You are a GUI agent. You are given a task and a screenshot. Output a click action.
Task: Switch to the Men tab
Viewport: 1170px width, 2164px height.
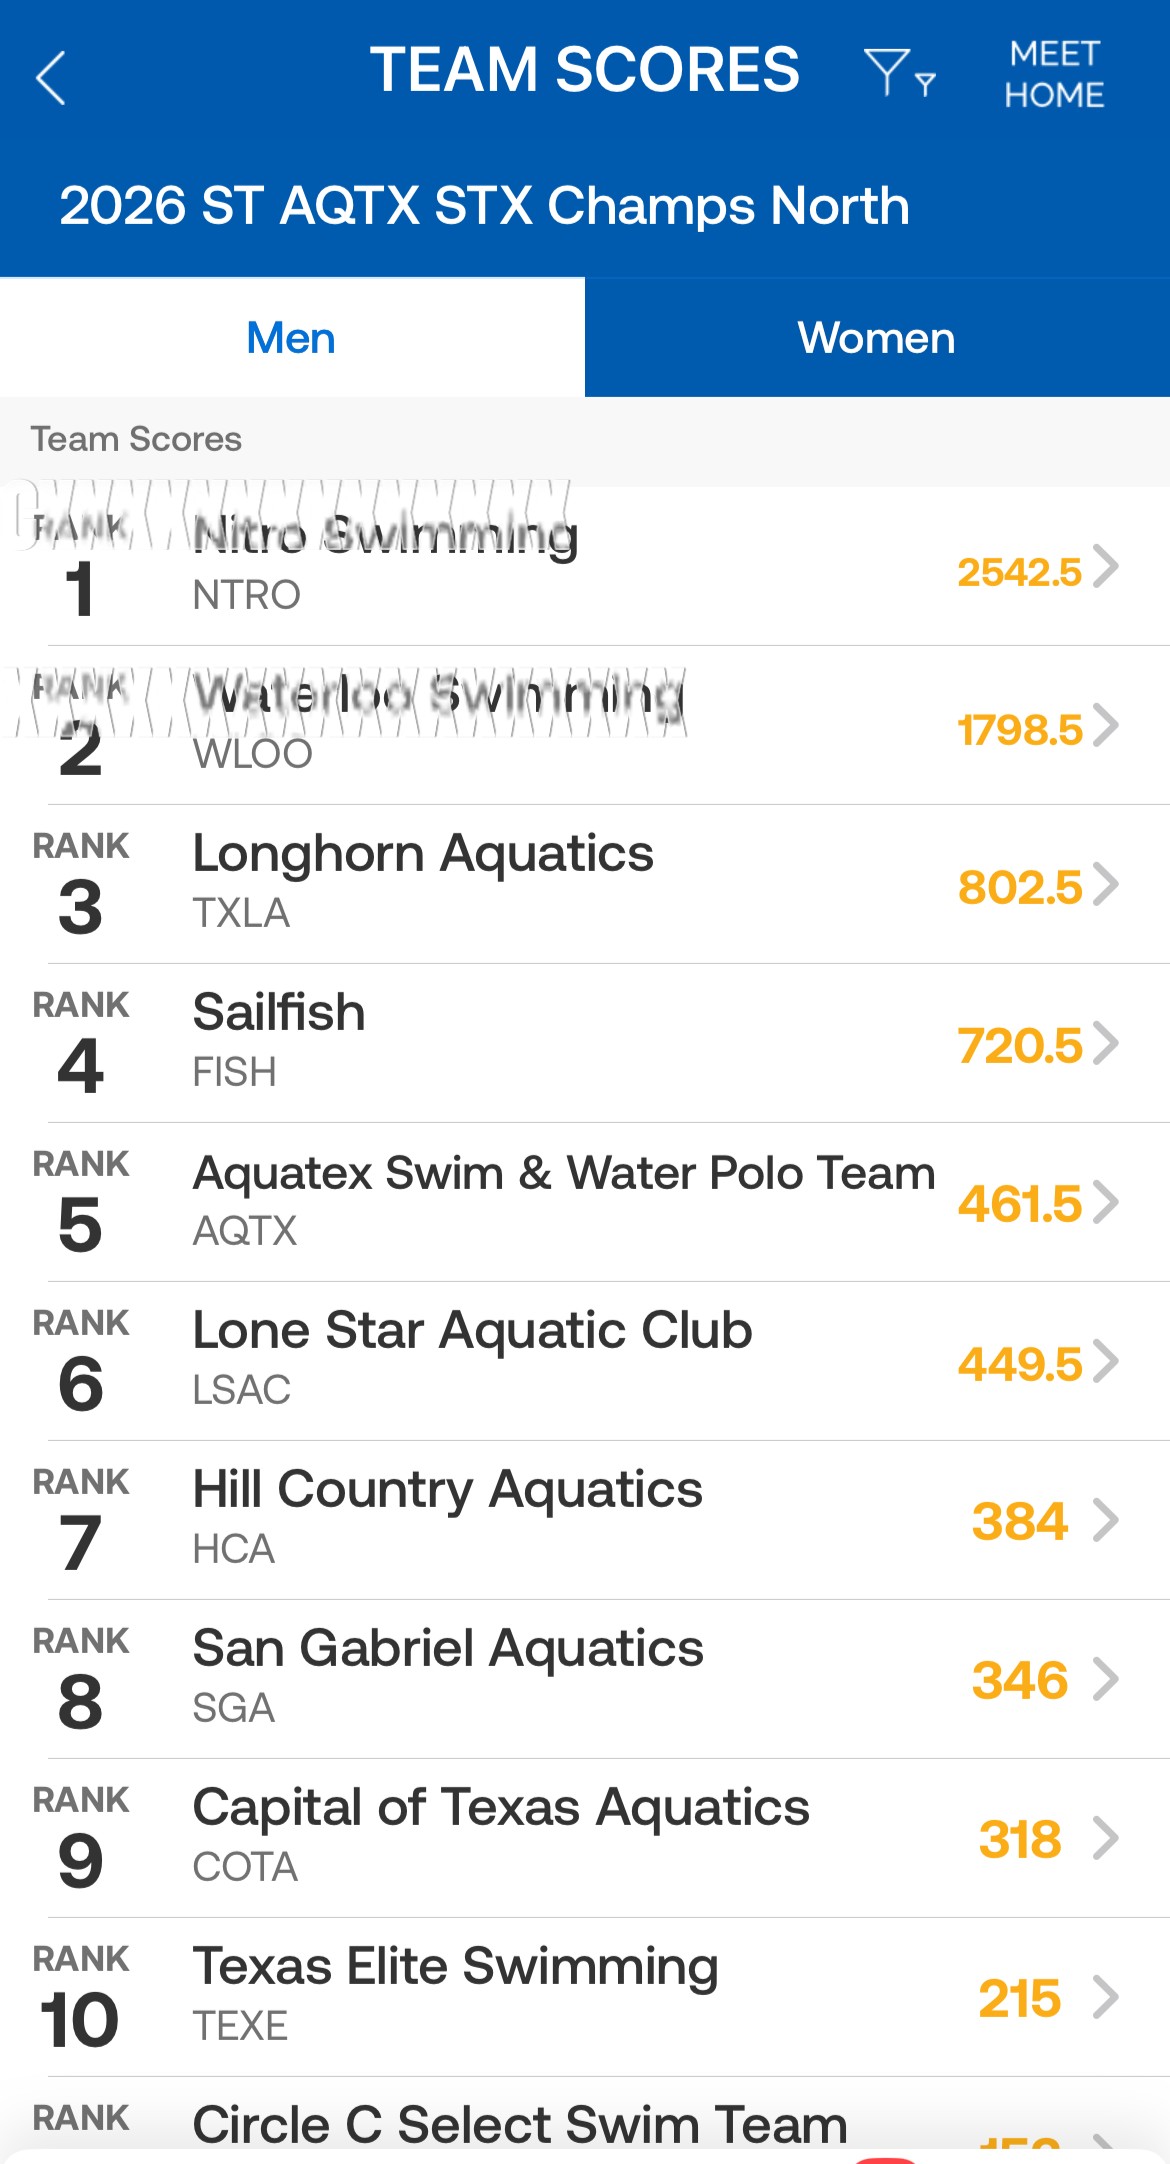click(291, 338)
